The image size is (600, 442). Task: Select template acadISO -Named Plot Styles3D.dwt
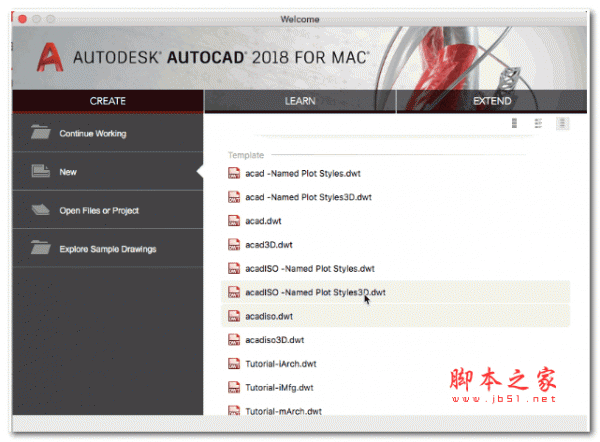tap(315, 292)
